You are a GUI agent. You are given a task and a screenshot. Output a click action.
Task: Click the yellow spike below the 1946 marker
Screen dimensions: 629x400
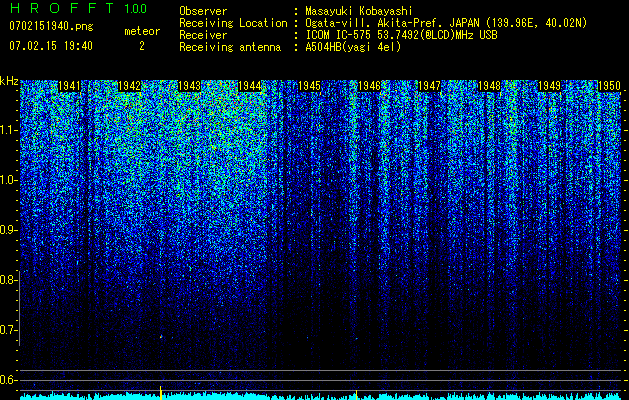tap(357, 395)
